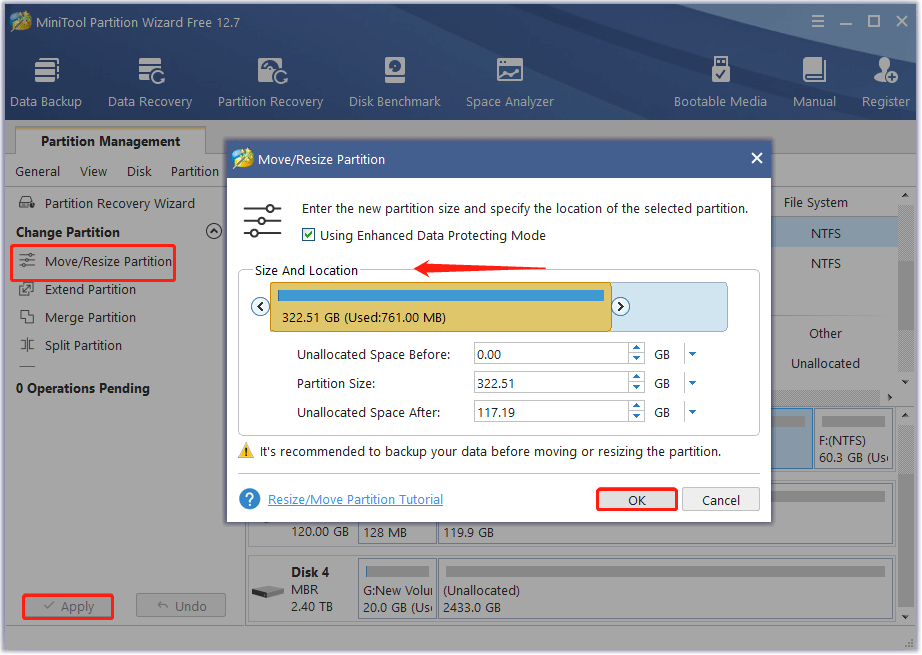Toggle Using Enhanced Data Protecting Mode checkbox
Image resolution: width=922 pixels, height=655 pixels.
[x=308, y=235]
